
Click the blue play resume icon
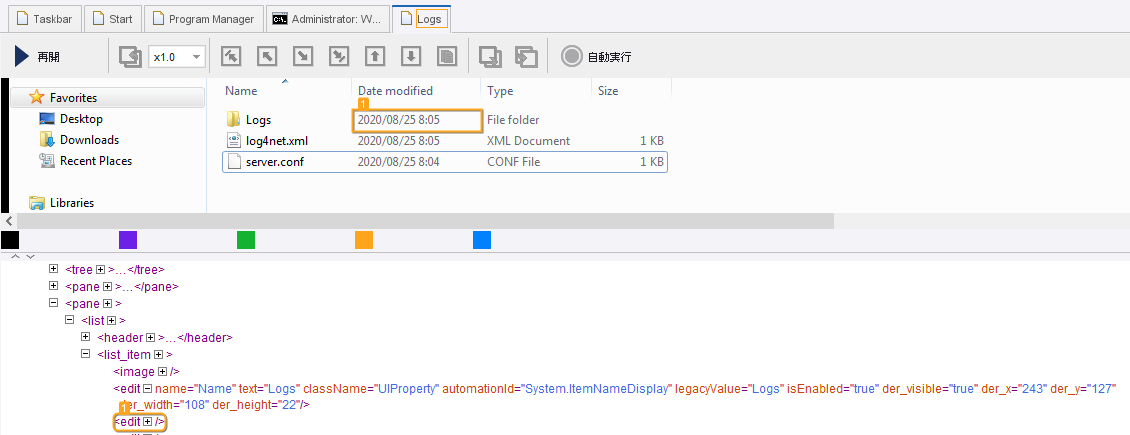(22, 56)
